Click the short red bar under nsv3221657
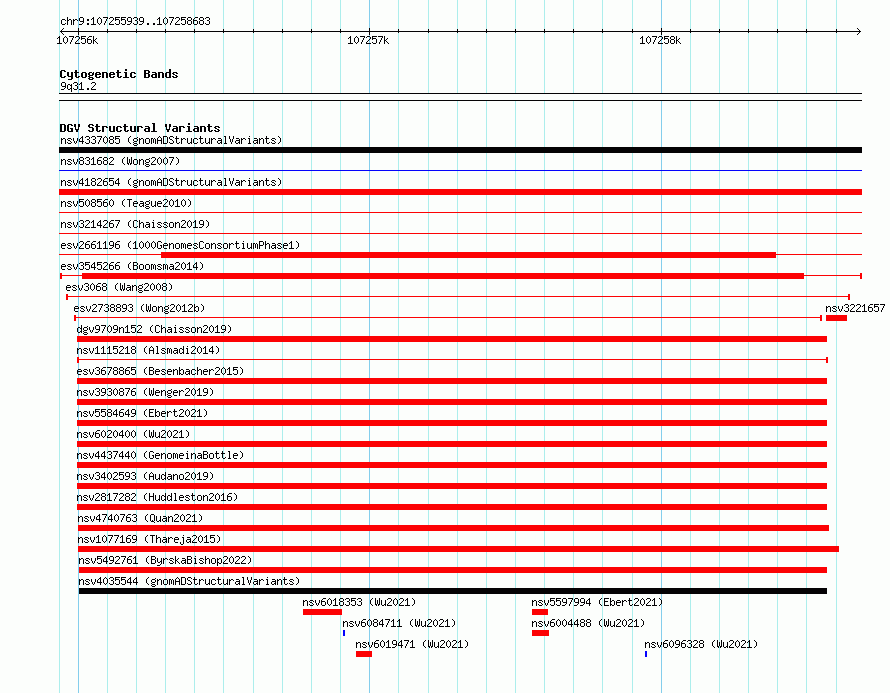 pyautogui.click(x=836, y=318)
